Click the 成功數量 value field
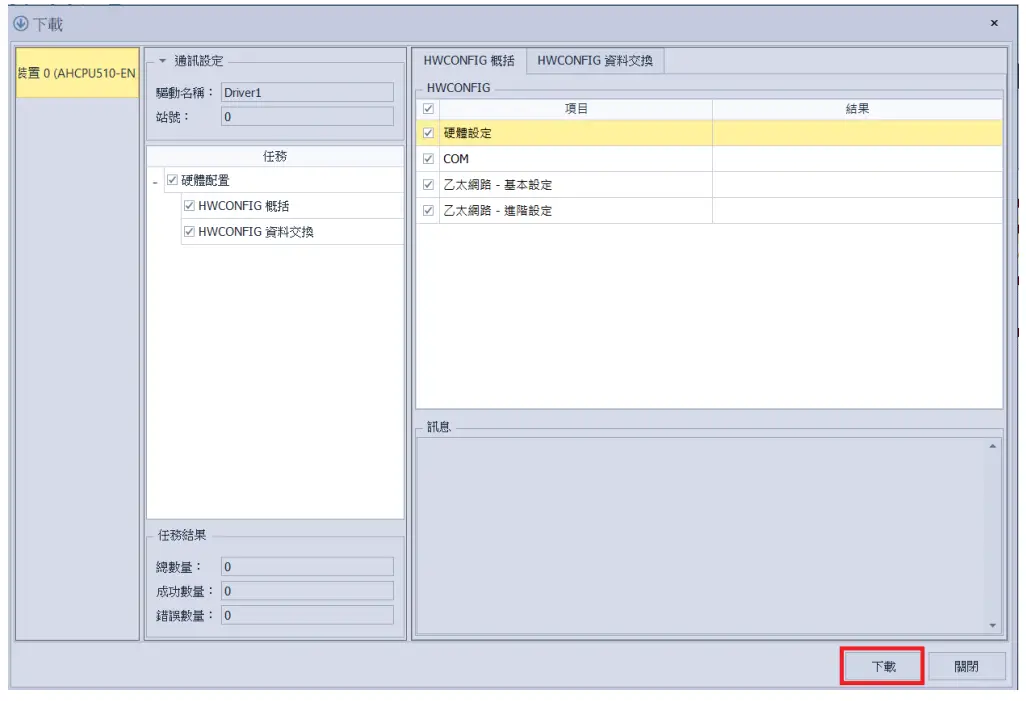 pyautogui.click(x=308, y=591)
